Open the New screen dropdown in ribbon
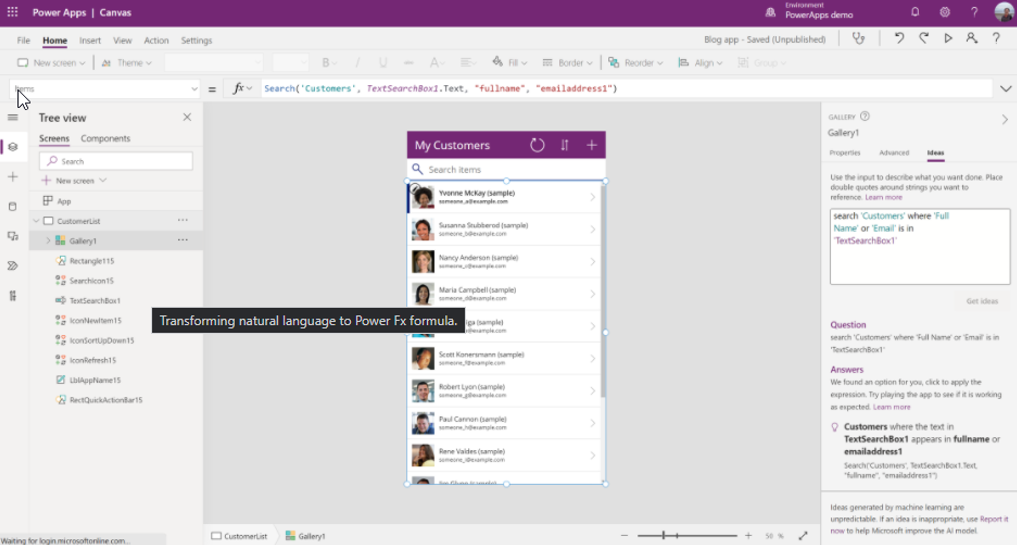Viewport: 1017px width, 545px height. (x=51, y=63)
